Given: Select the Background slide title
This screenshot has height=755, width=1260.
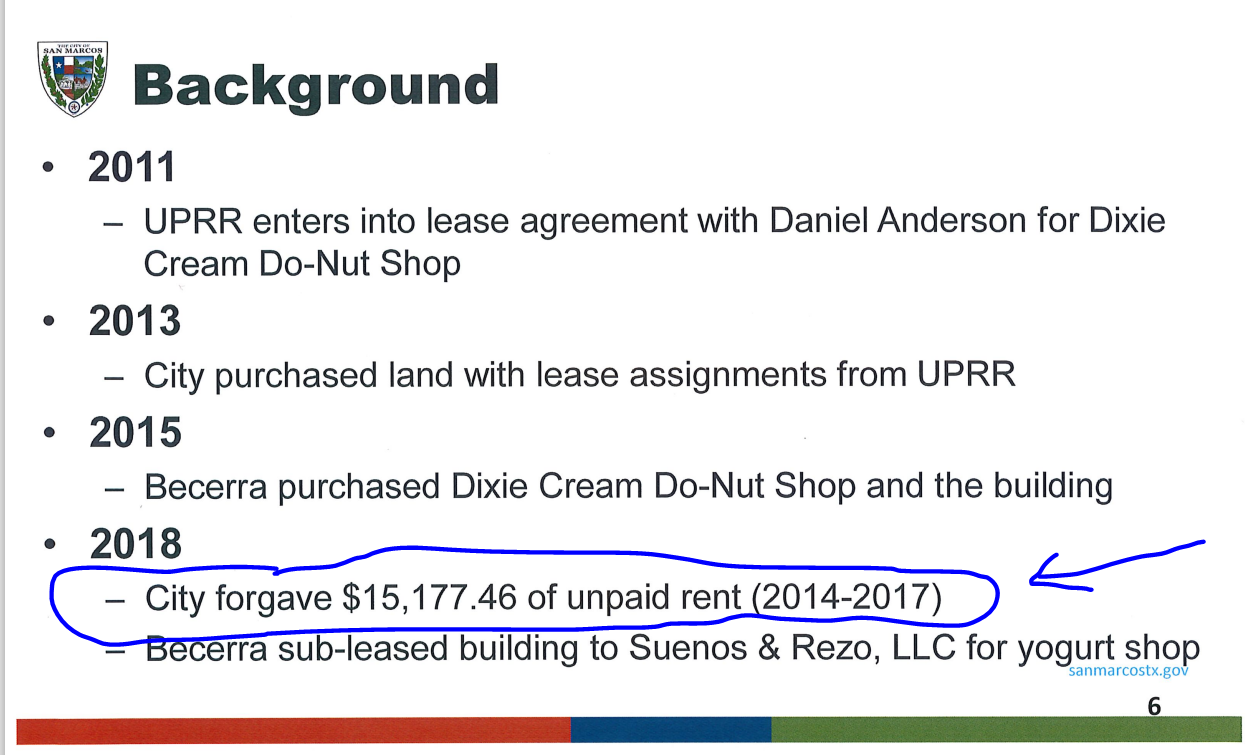Looking at the screenshot, I should click(x=315, y=86).
